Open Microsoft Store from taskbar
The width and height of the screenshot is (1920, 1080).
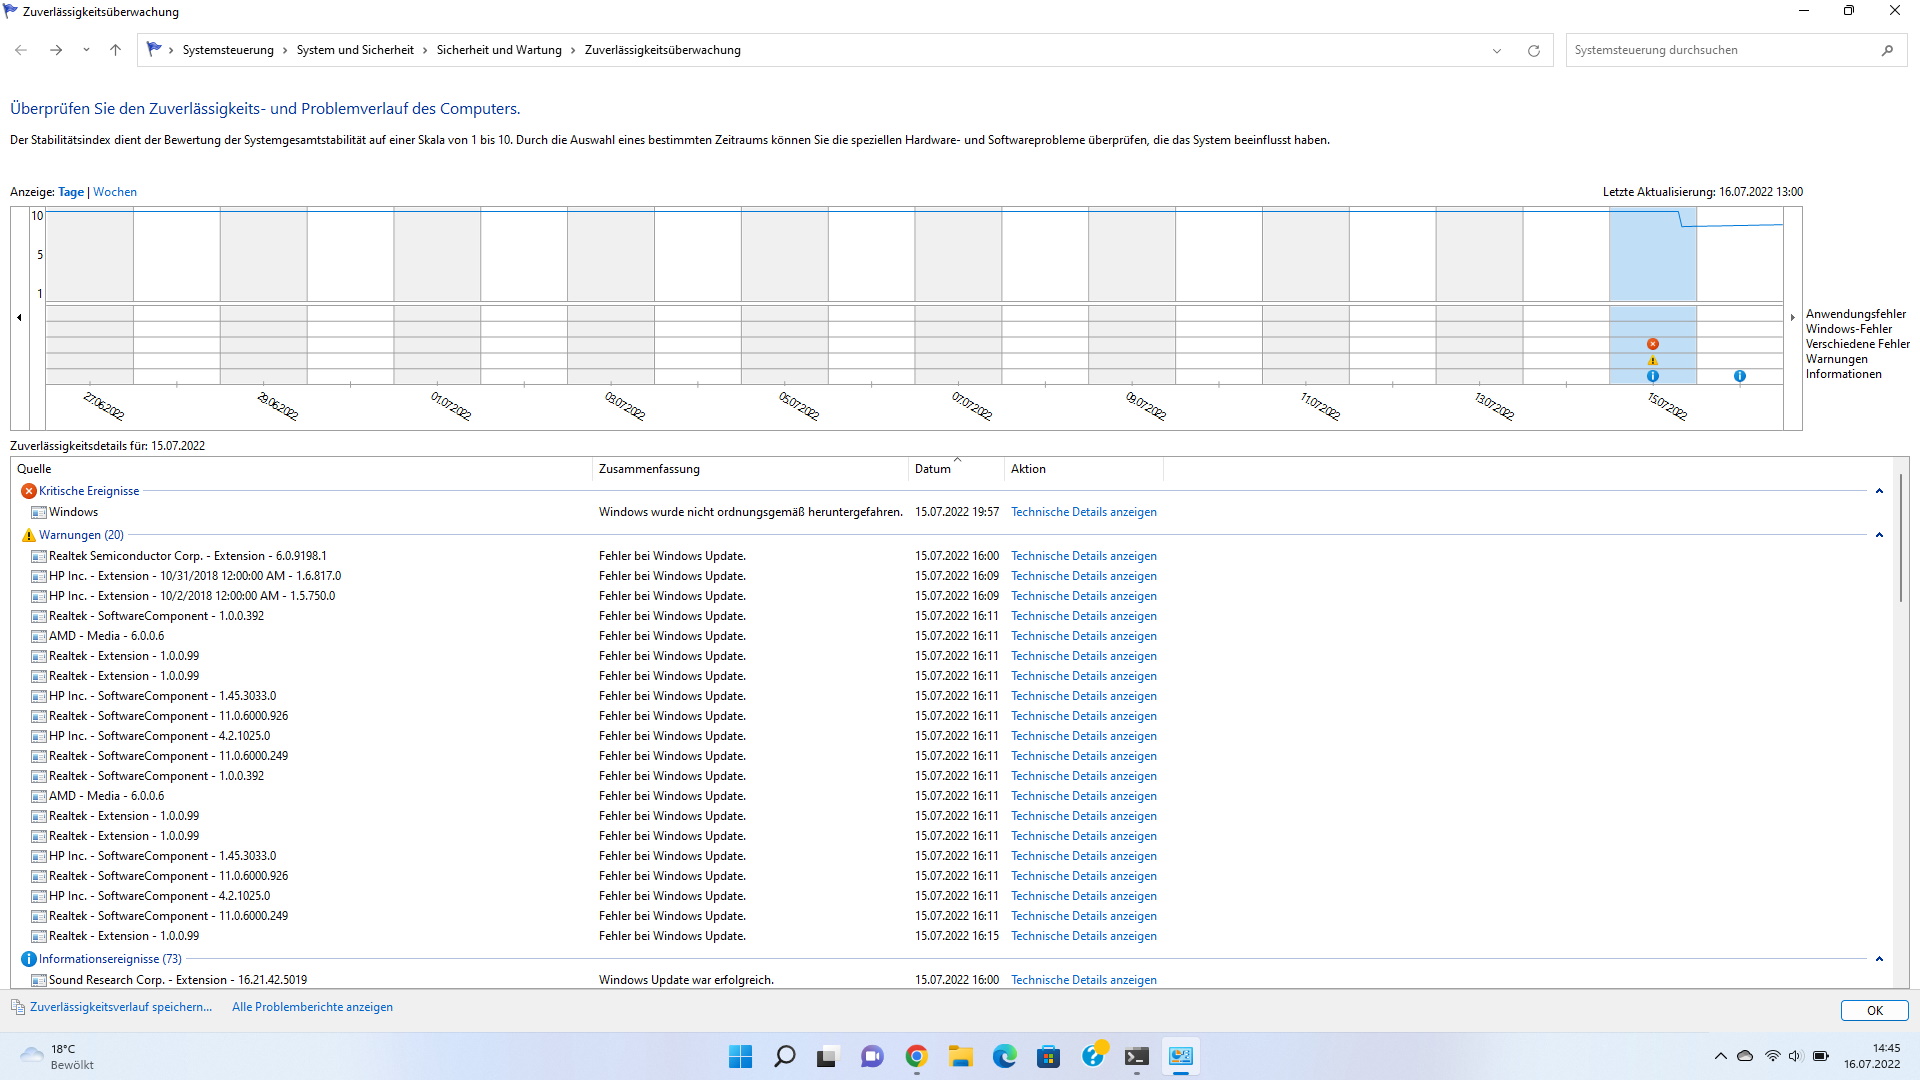pos(1048,1056)
